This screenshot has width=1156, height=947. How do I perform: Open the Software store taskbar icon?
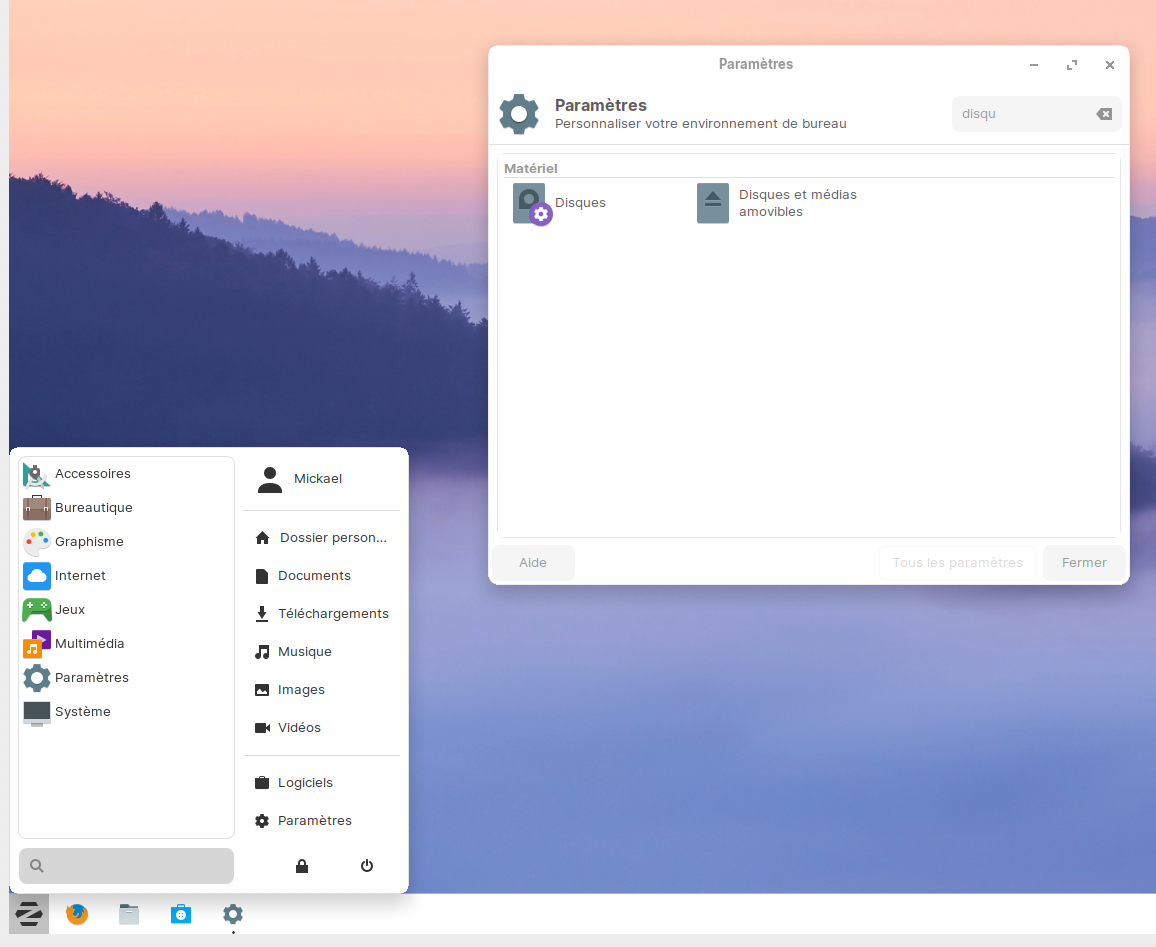click(181, 914)
